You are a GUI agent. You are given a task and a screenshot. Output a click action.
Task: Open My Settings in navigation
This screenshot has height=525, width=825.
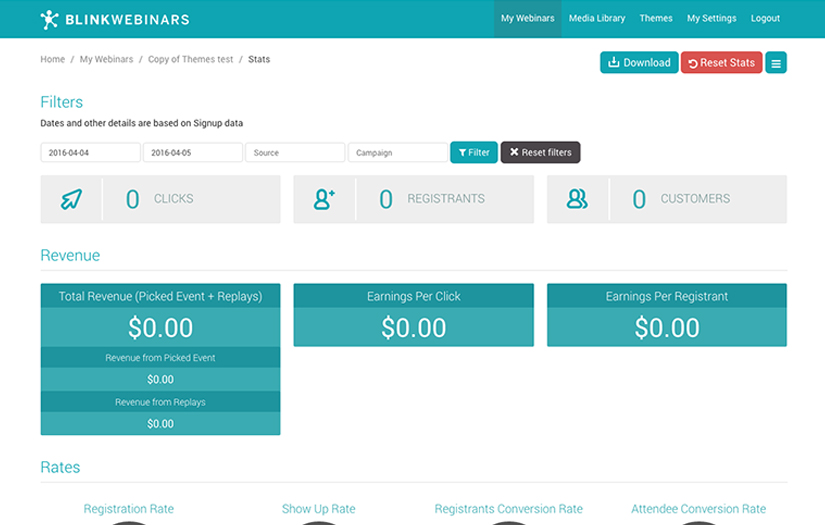pyautogui.click(x=711, y=18)
